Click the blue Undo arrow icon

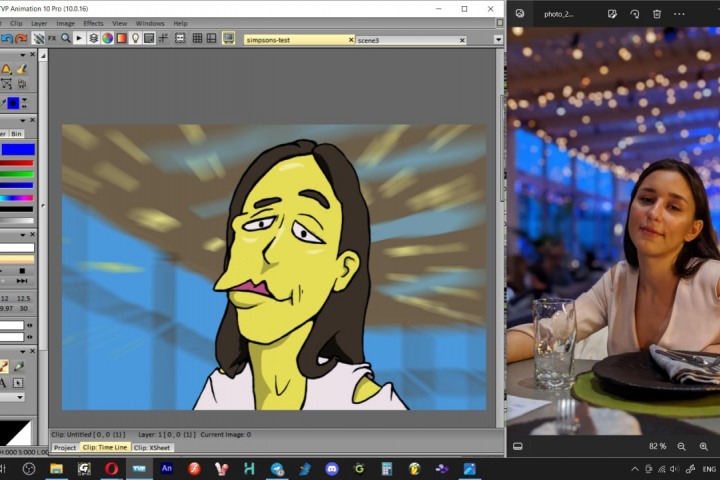point(6,39)
